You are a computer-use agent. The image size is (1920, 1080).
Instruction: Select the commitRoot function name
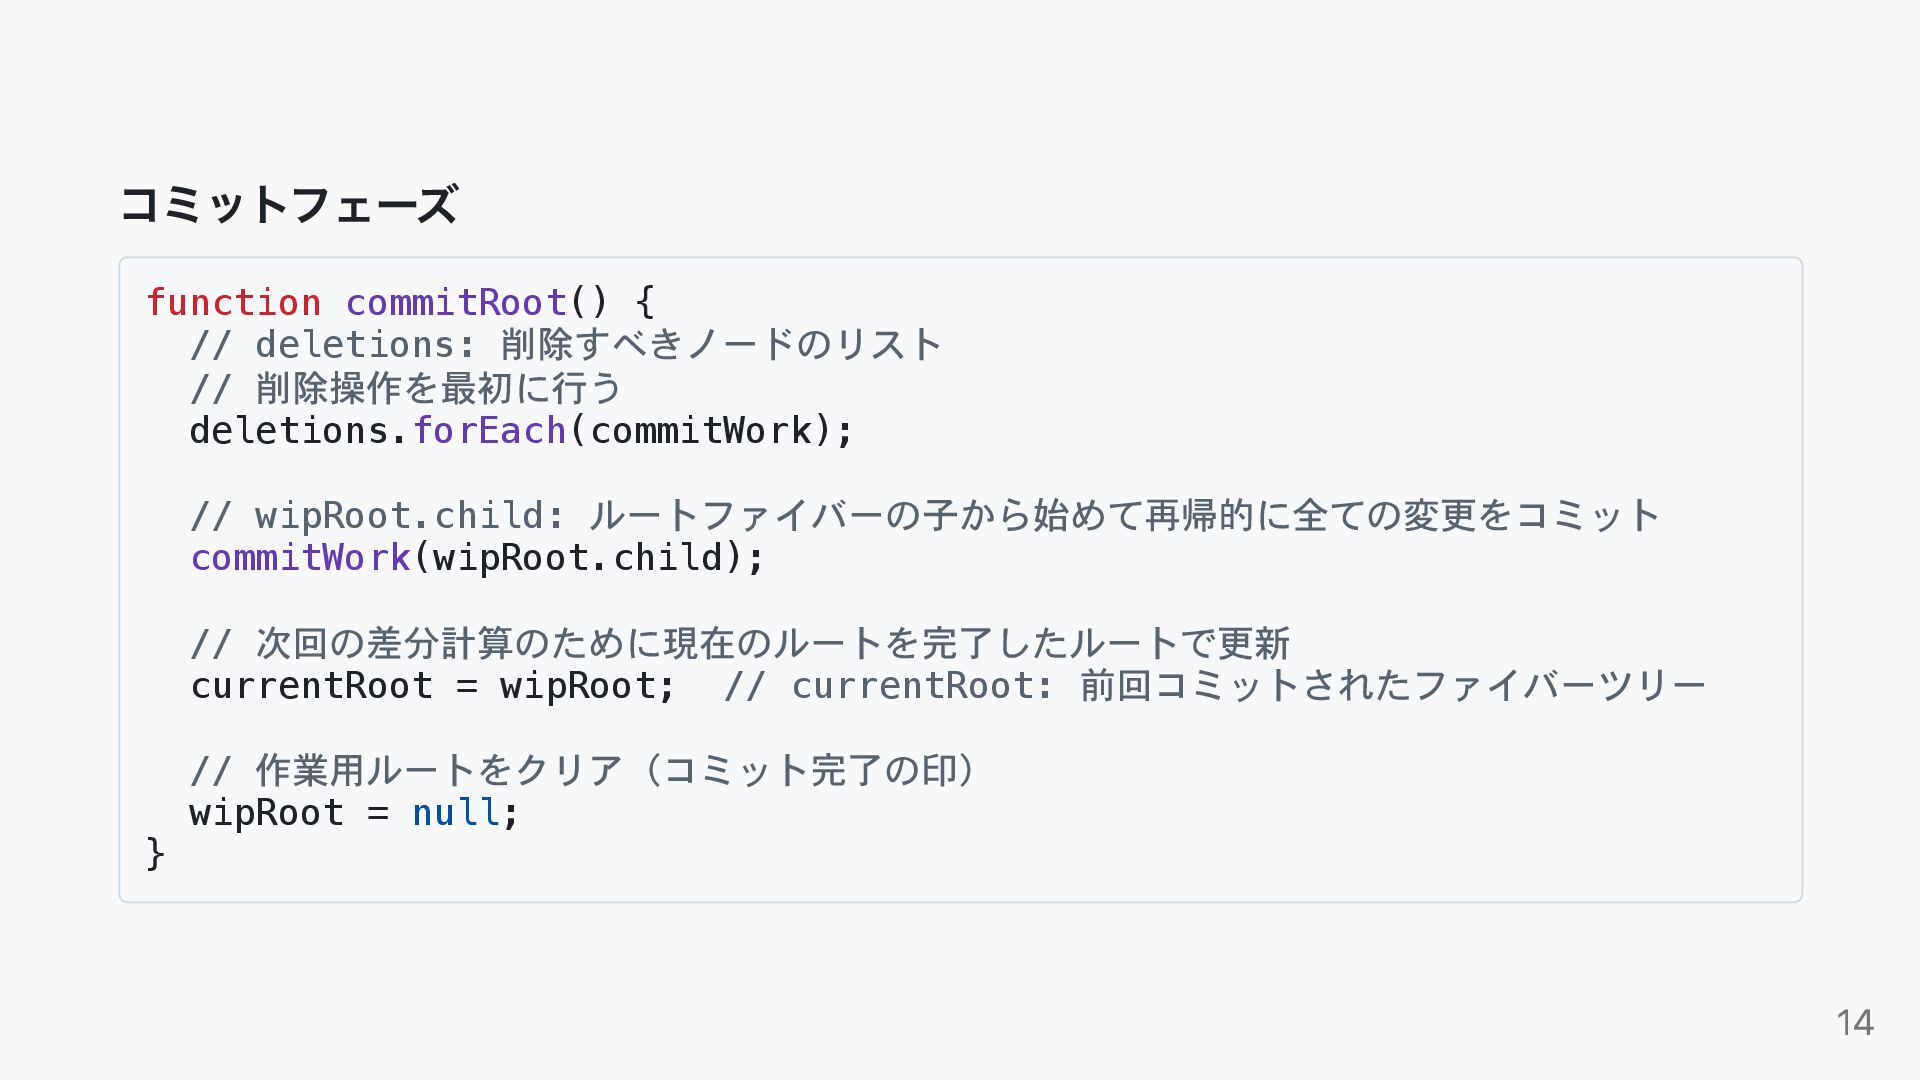click(x=456, y=302)
